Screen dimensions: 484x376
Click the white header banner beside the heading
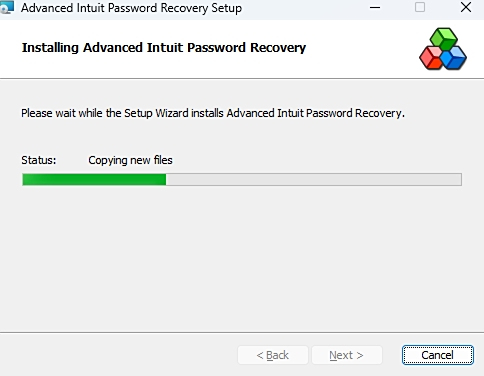pos(362,48)
